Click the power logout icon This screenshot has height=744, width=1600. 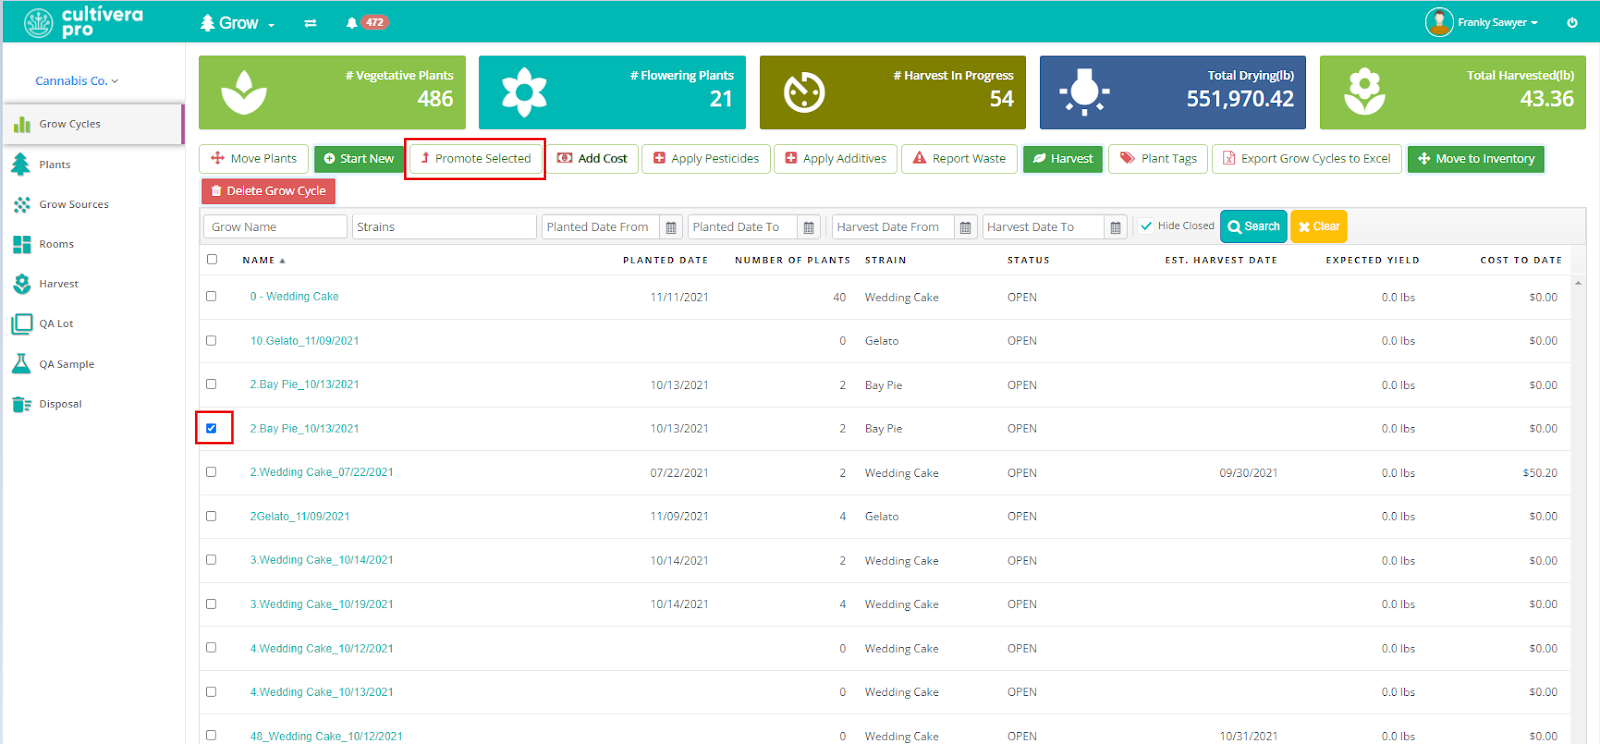1572,23
